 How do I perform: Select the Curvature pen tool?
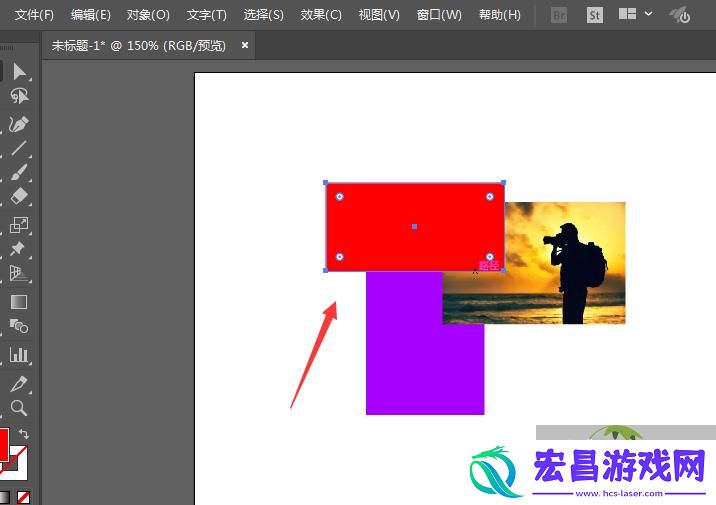click(x=19, y=124)
